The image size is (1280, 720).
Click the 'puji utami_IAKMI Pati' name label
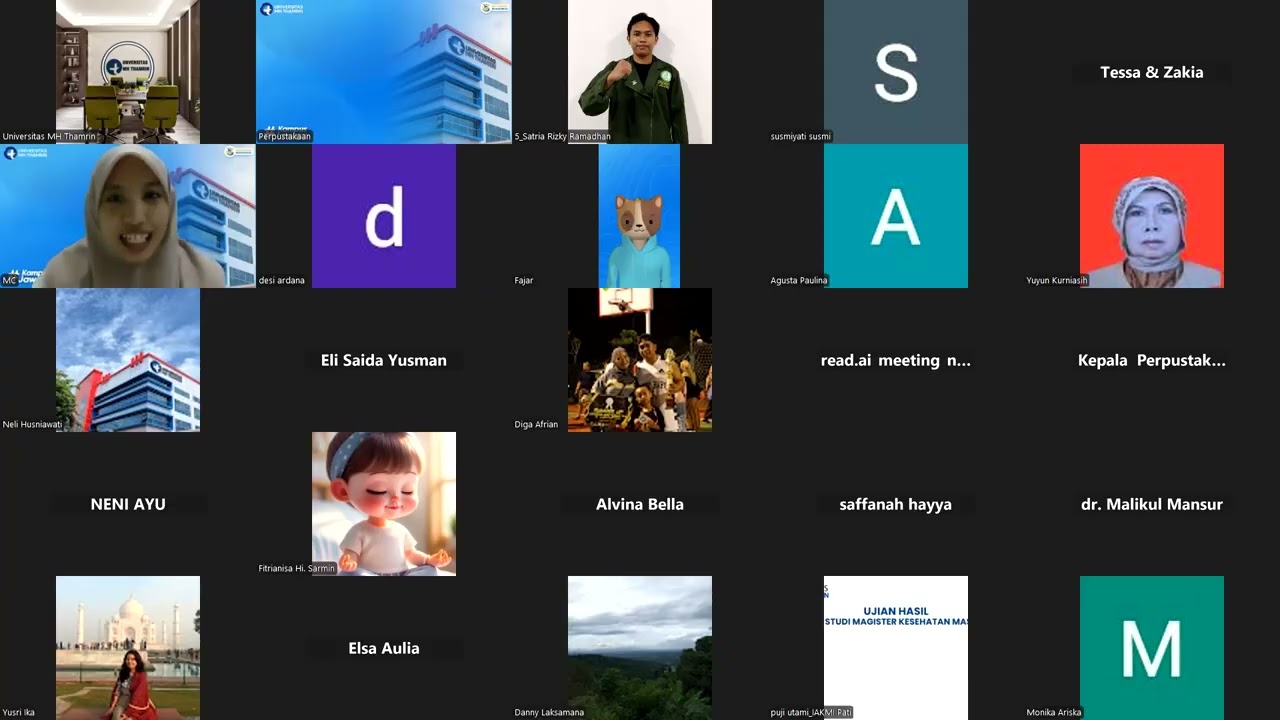tap(811, 712)
